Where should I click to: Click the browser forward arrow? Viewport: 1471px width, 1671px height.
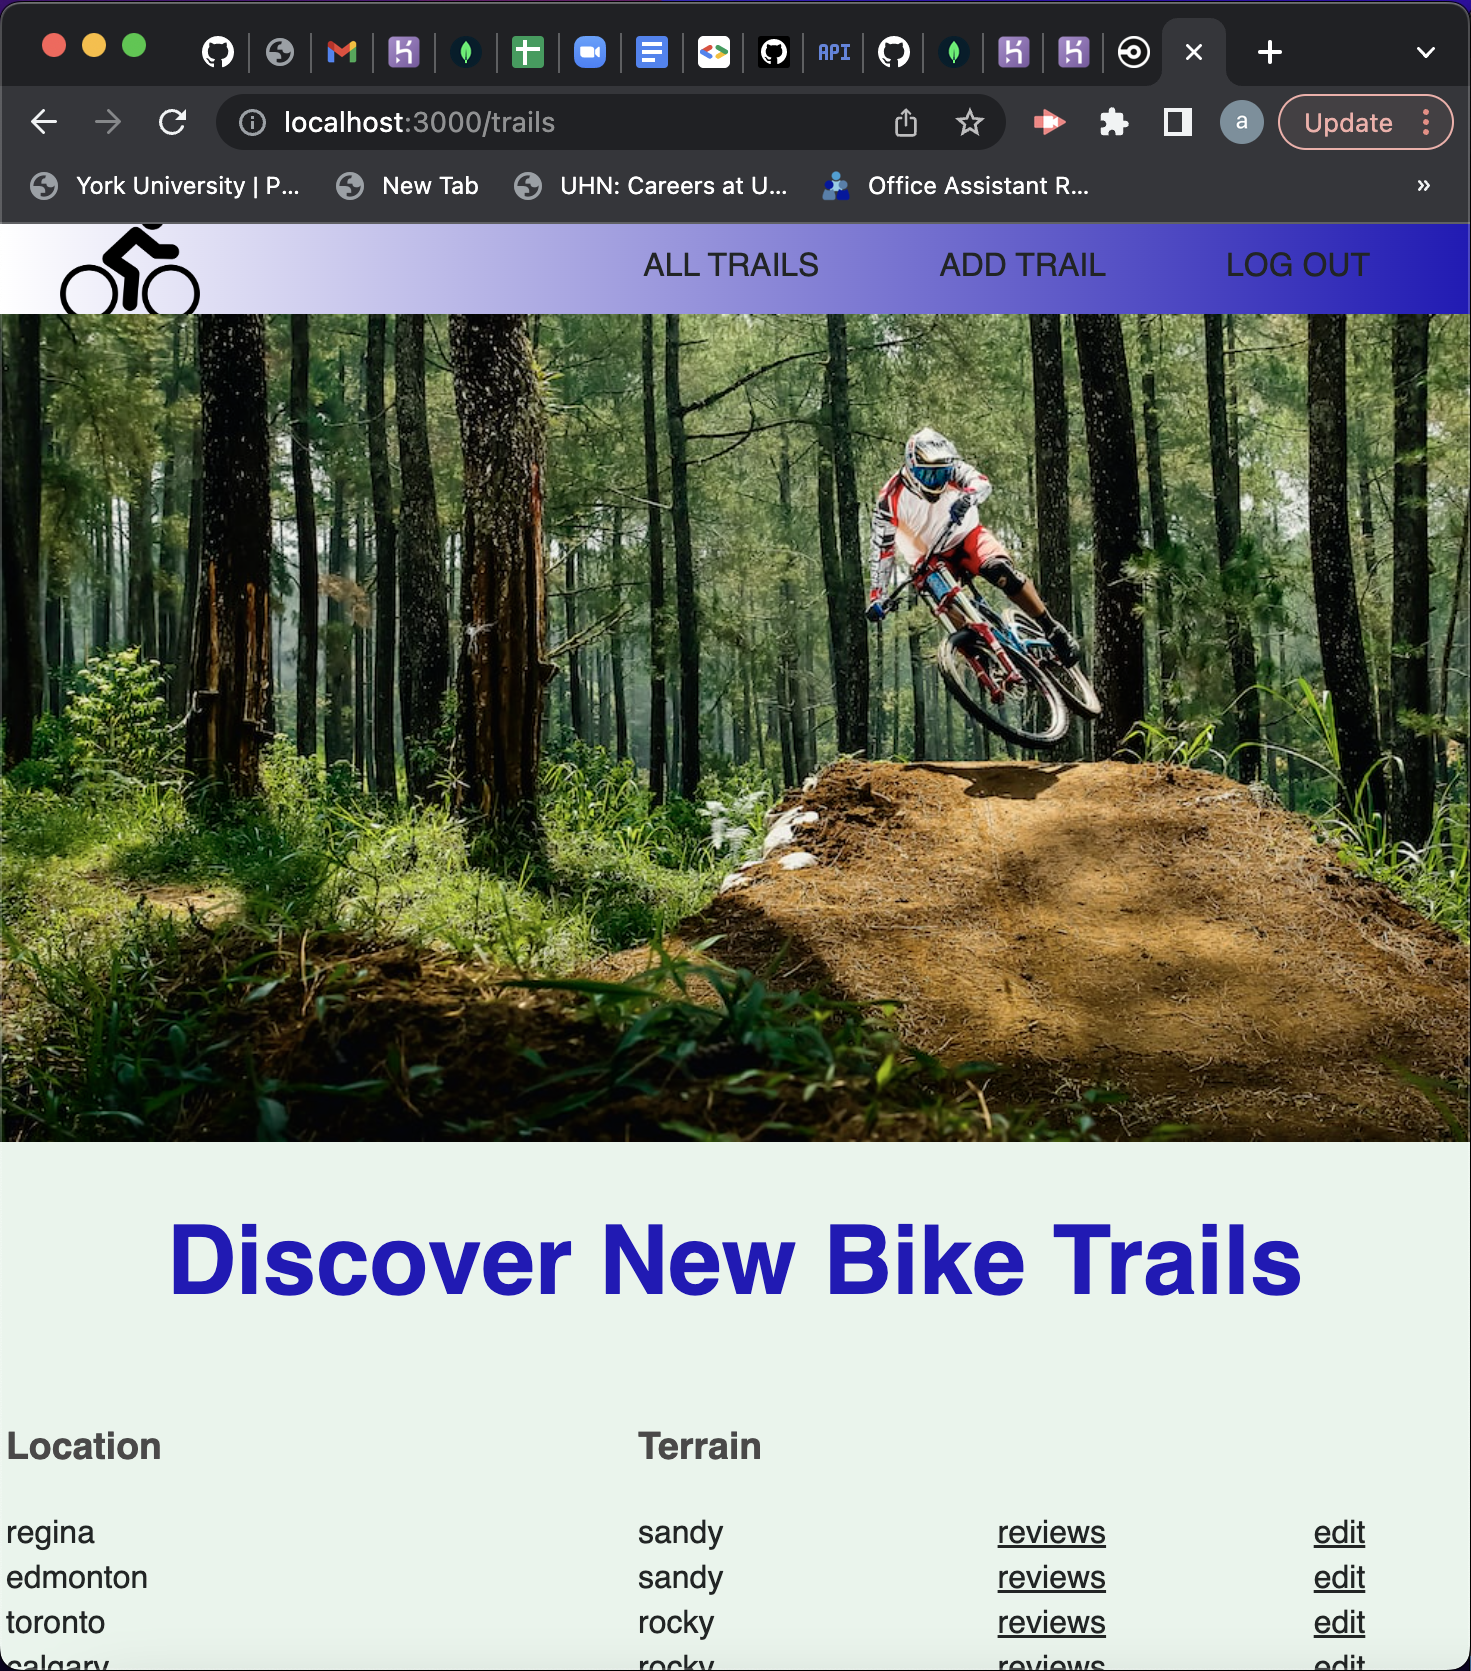coord(108,122)
